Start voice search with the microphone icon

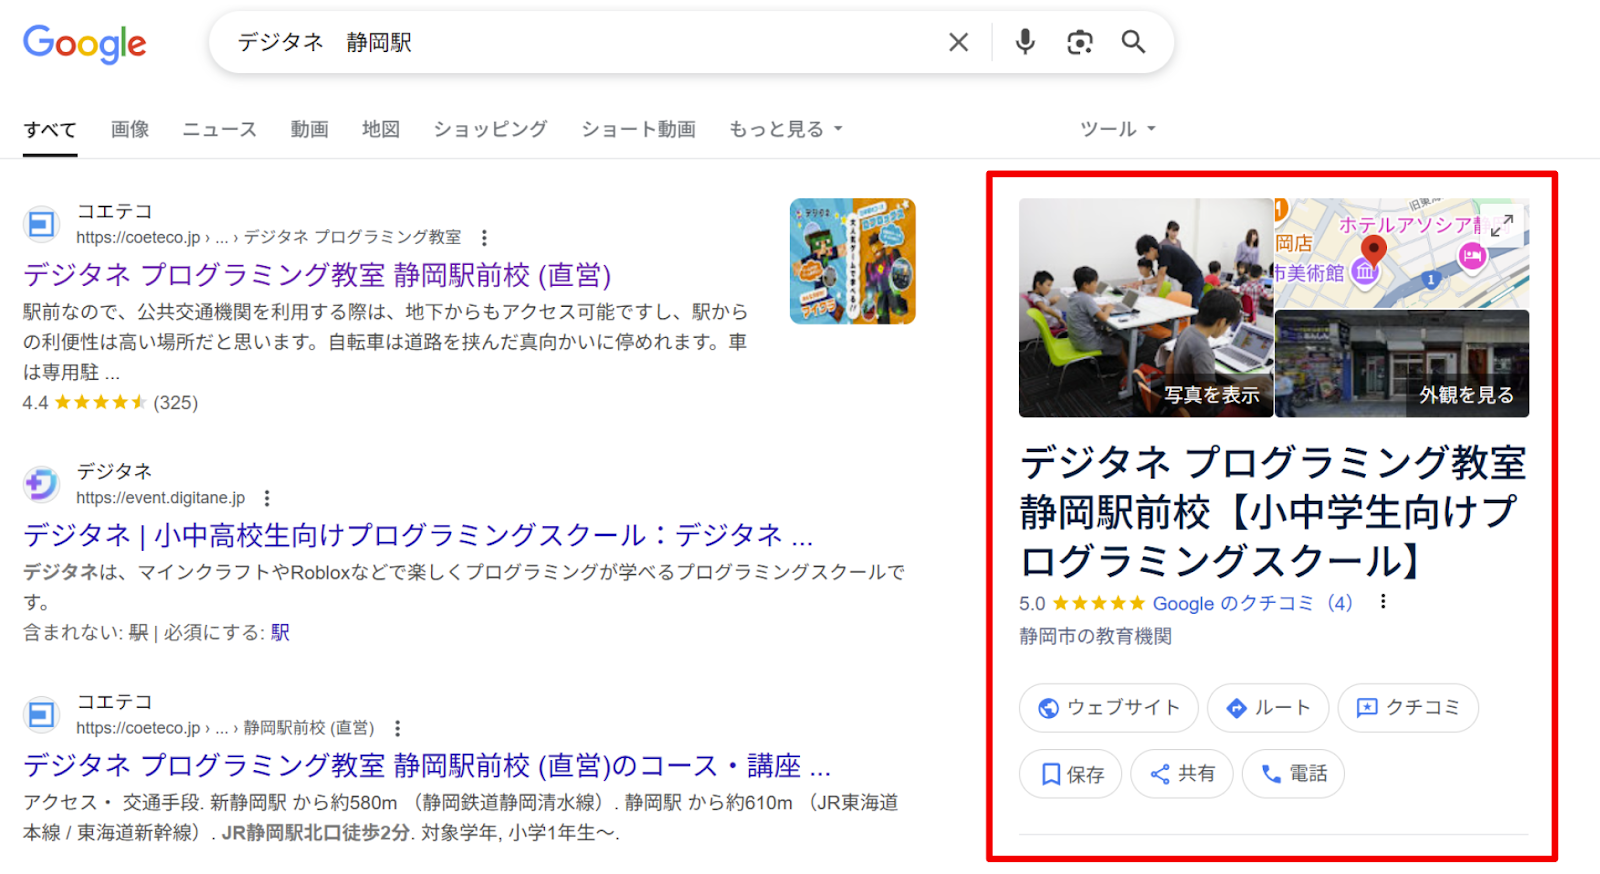[x=1025, y=42]
